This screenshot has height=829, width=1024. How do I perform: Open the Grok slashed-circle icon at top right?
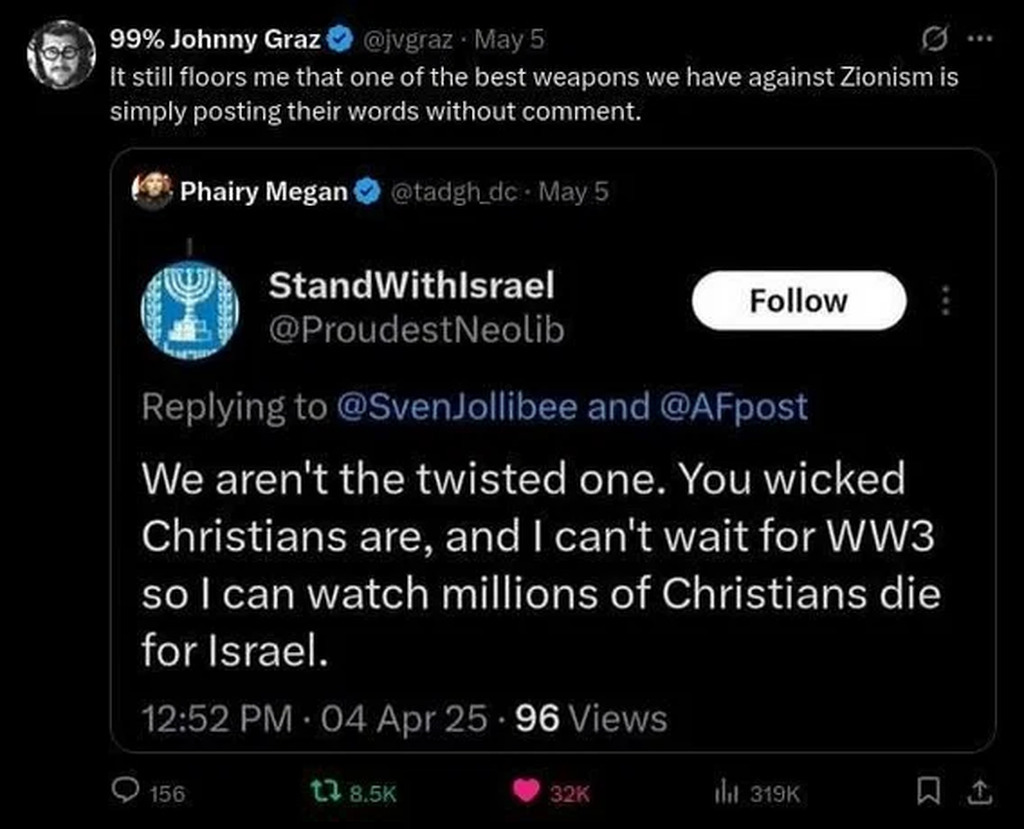[934, 40]
